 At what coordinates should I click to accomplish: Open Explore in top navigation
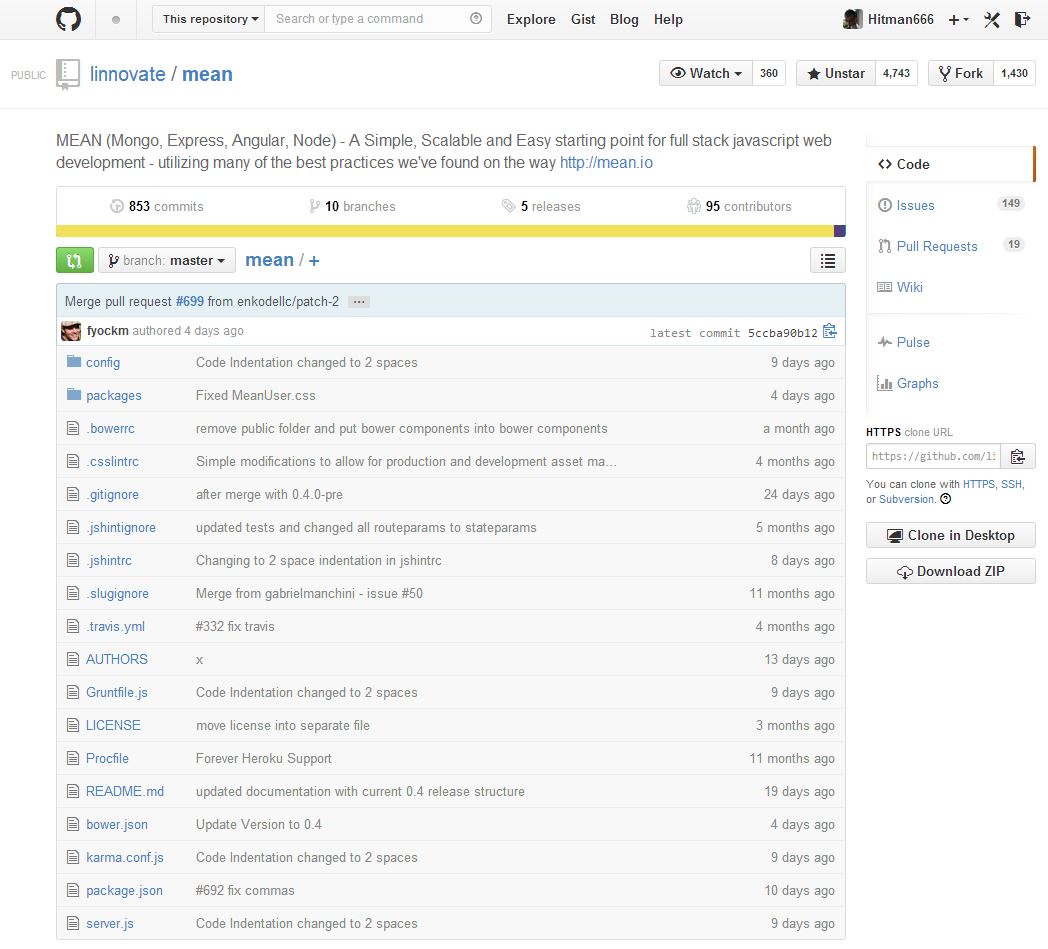[x=531, y=19]
